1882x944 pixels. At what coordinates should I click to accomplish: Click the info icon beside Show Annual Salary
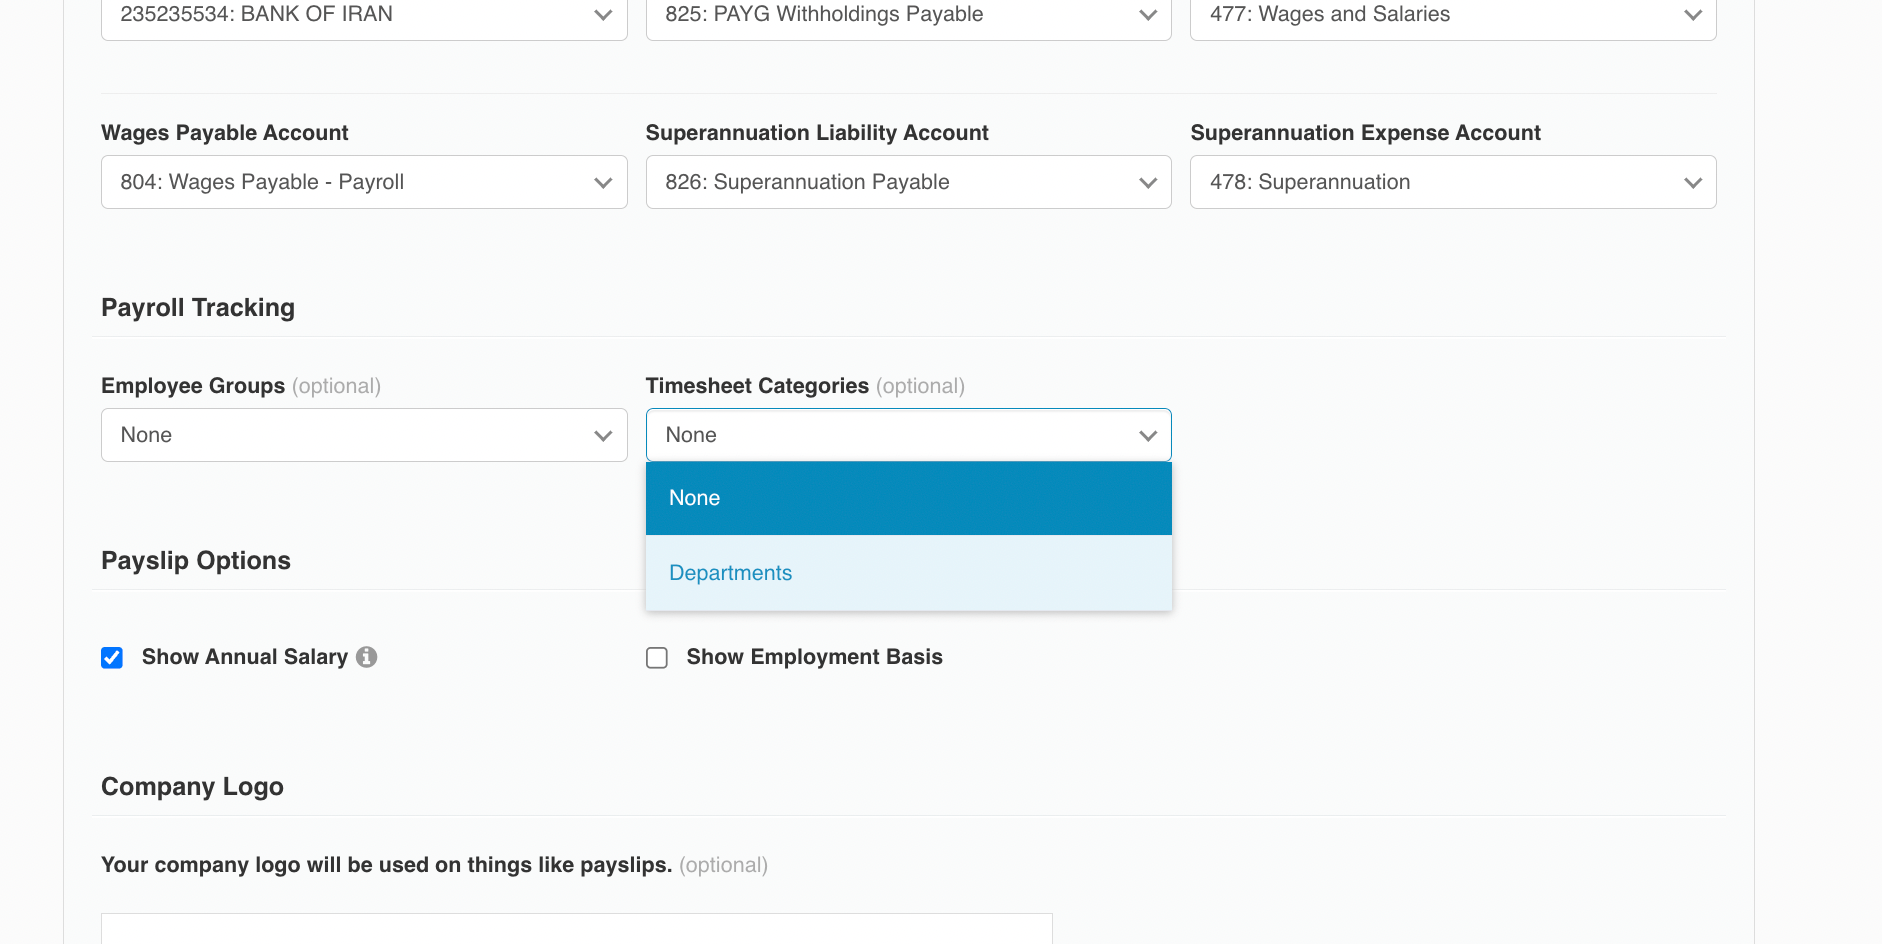coord(367,657)
